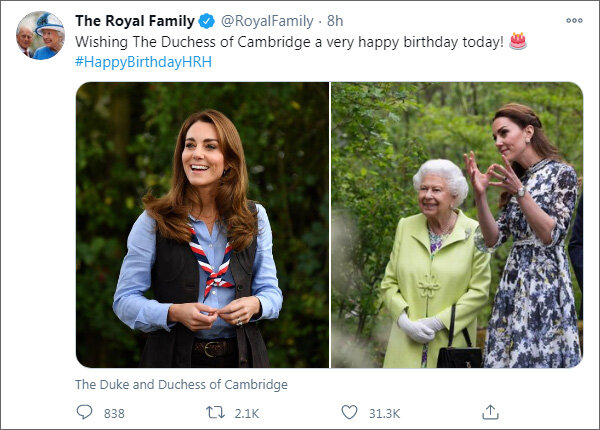Click the birthday cake emoji
The height and width of the screenshot is (430, 600).
(518, 41)
